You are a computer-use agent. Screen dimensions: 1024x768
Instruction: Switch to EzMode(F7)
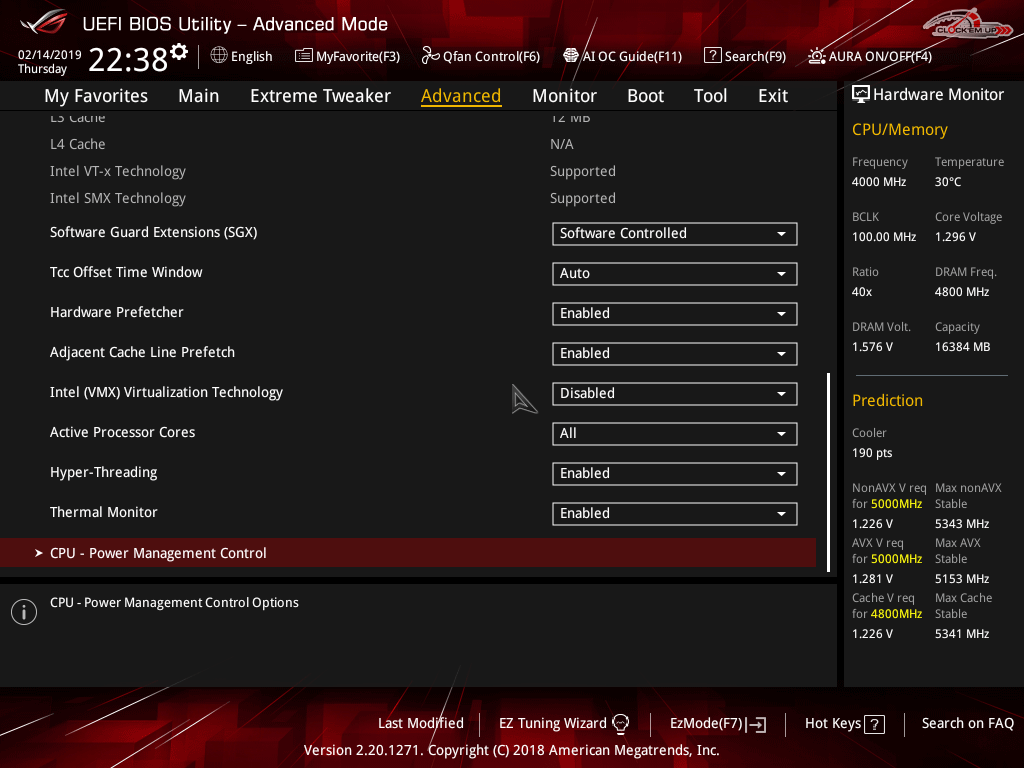pyautogui.click(x=718, y=724)
